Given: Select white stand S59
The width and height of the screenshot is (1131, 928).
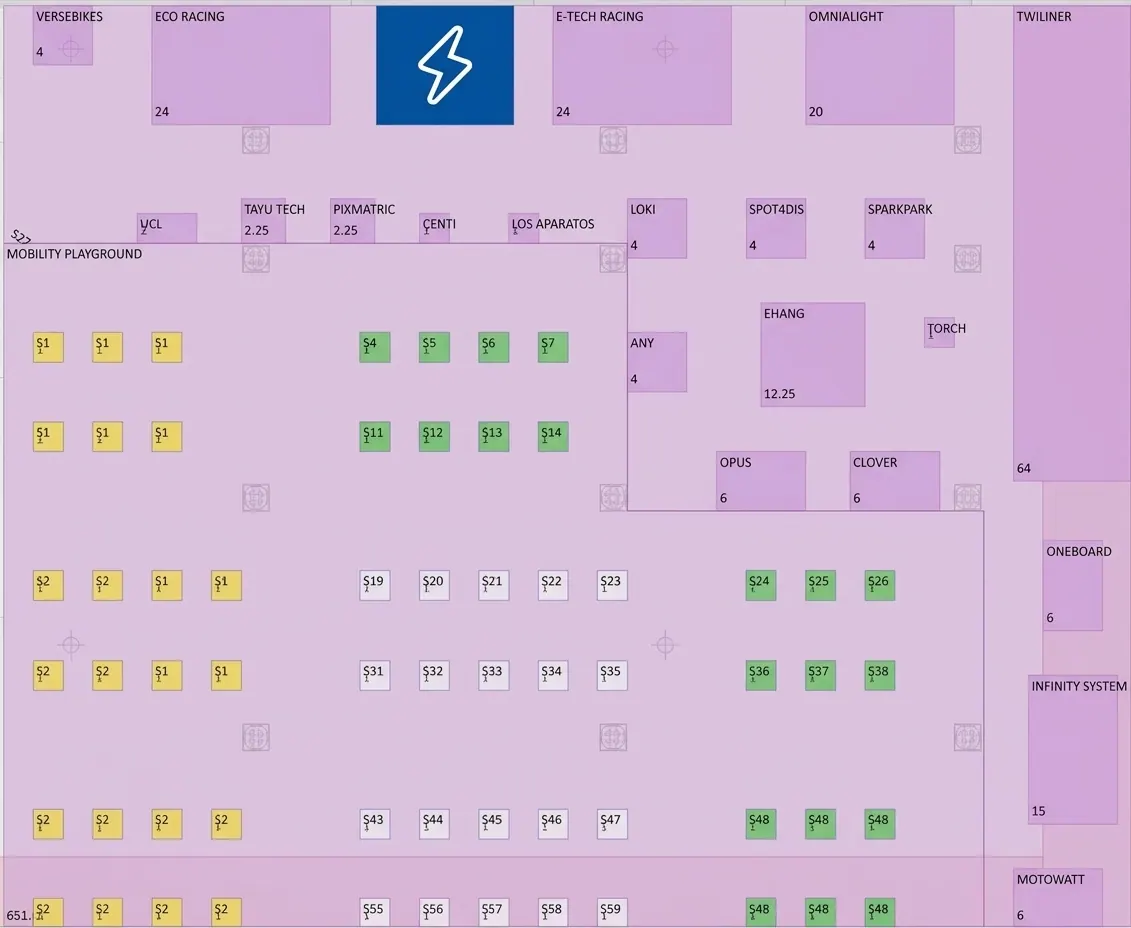Looking at the screenshot, I should click(x=612, y=912).
